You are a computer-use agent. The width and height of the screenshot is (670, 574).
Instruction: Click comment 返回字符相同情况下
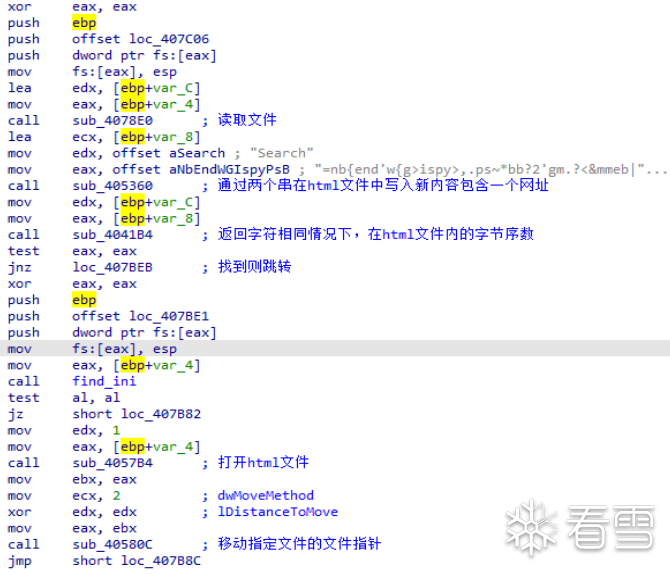tap(376, 234)
